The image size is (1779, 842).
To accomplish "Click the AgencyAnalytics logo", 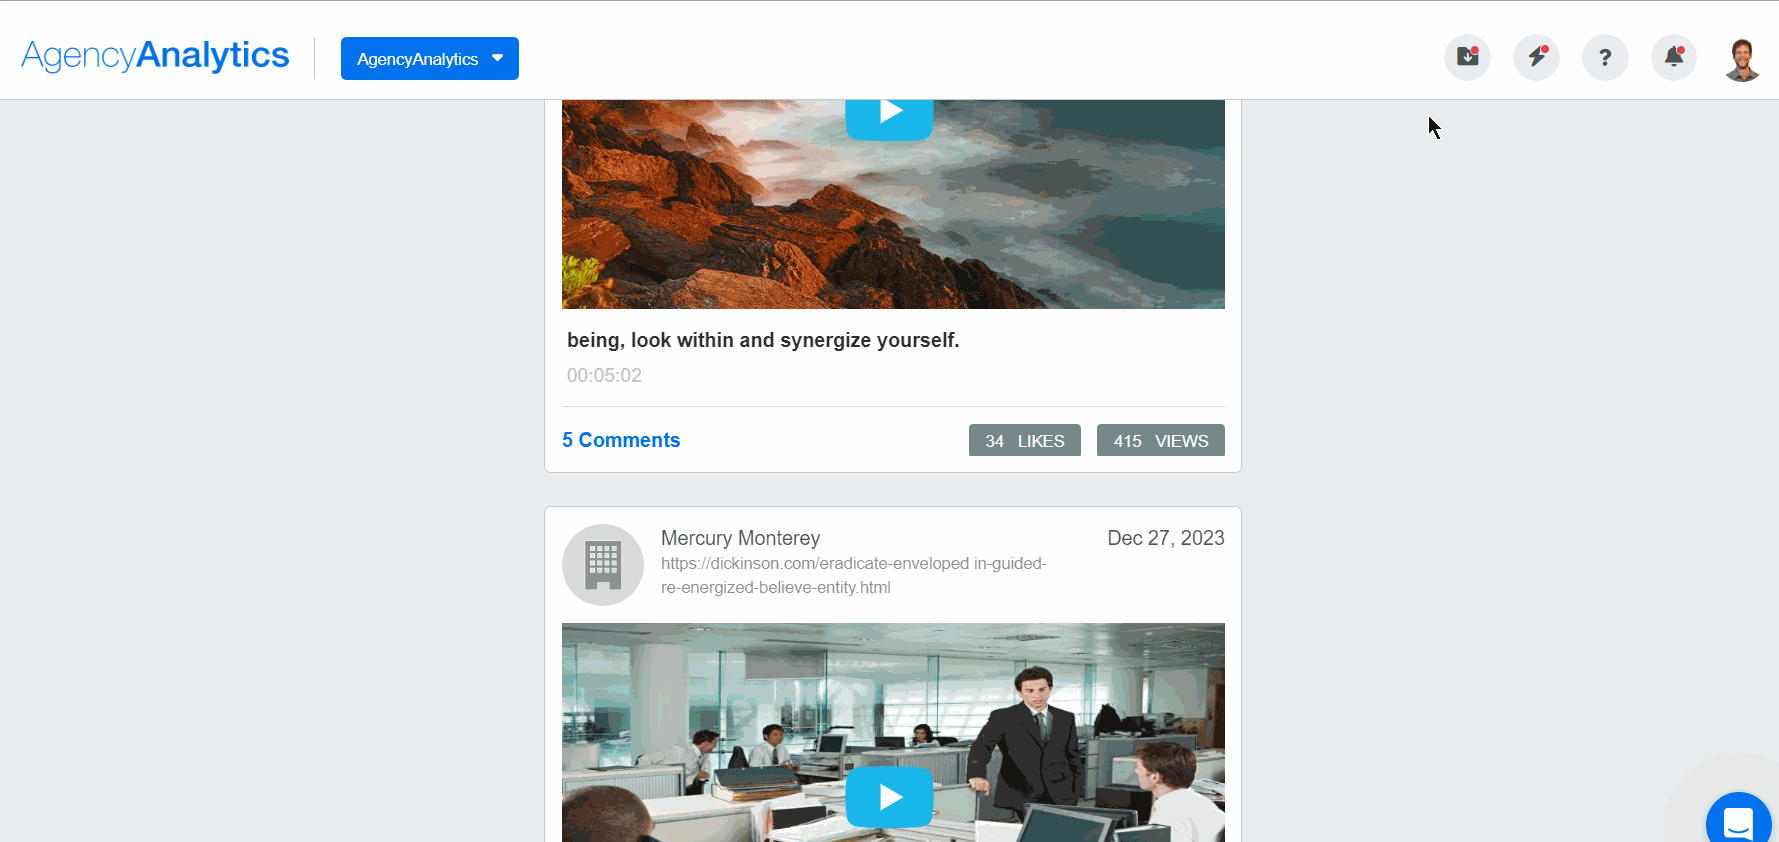I will point(155,56).
